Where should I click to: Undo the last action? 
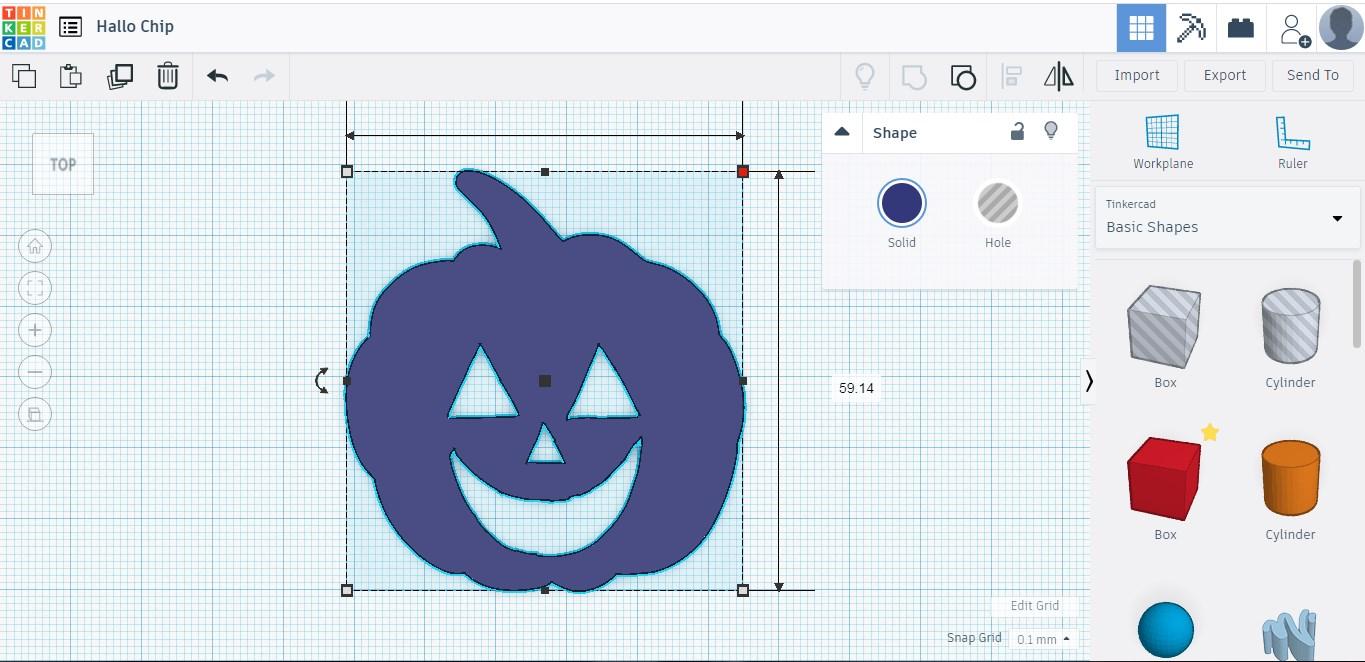click(x=216, y=75)
